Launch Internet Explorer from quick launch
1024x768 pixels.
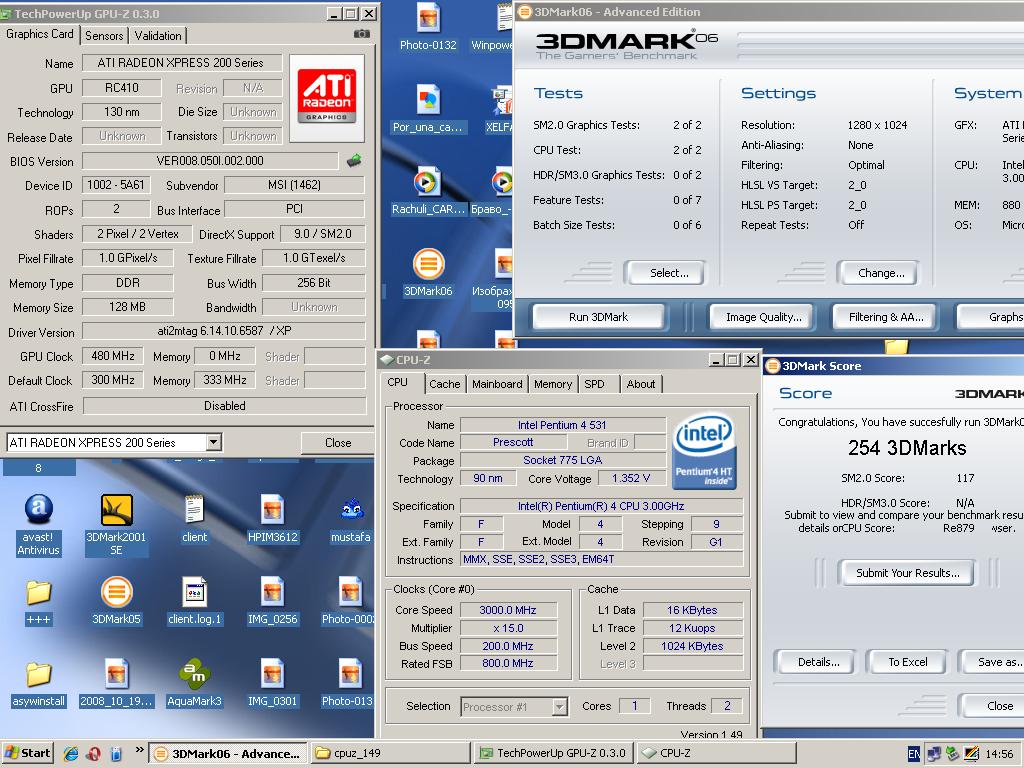pos(71,753)
